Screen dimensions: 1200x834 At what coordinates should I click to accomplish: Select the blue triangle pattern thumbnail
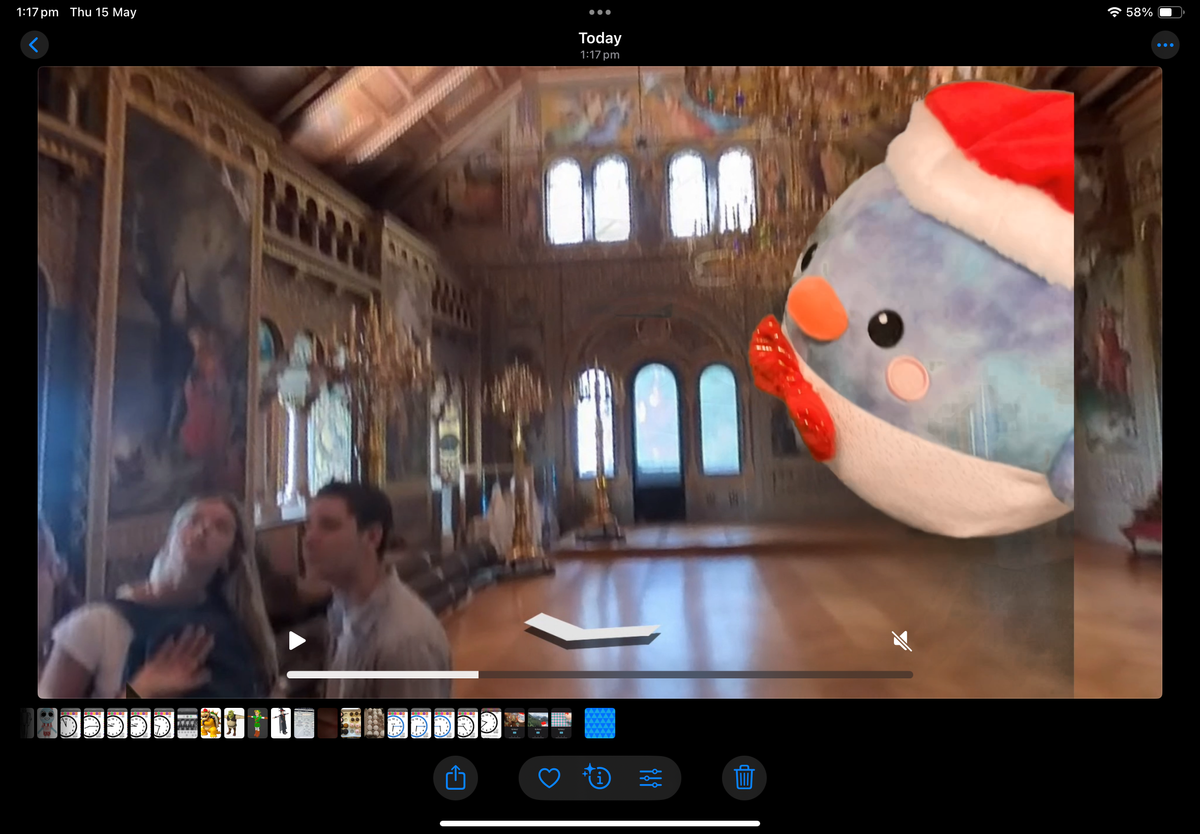[600, 723]
